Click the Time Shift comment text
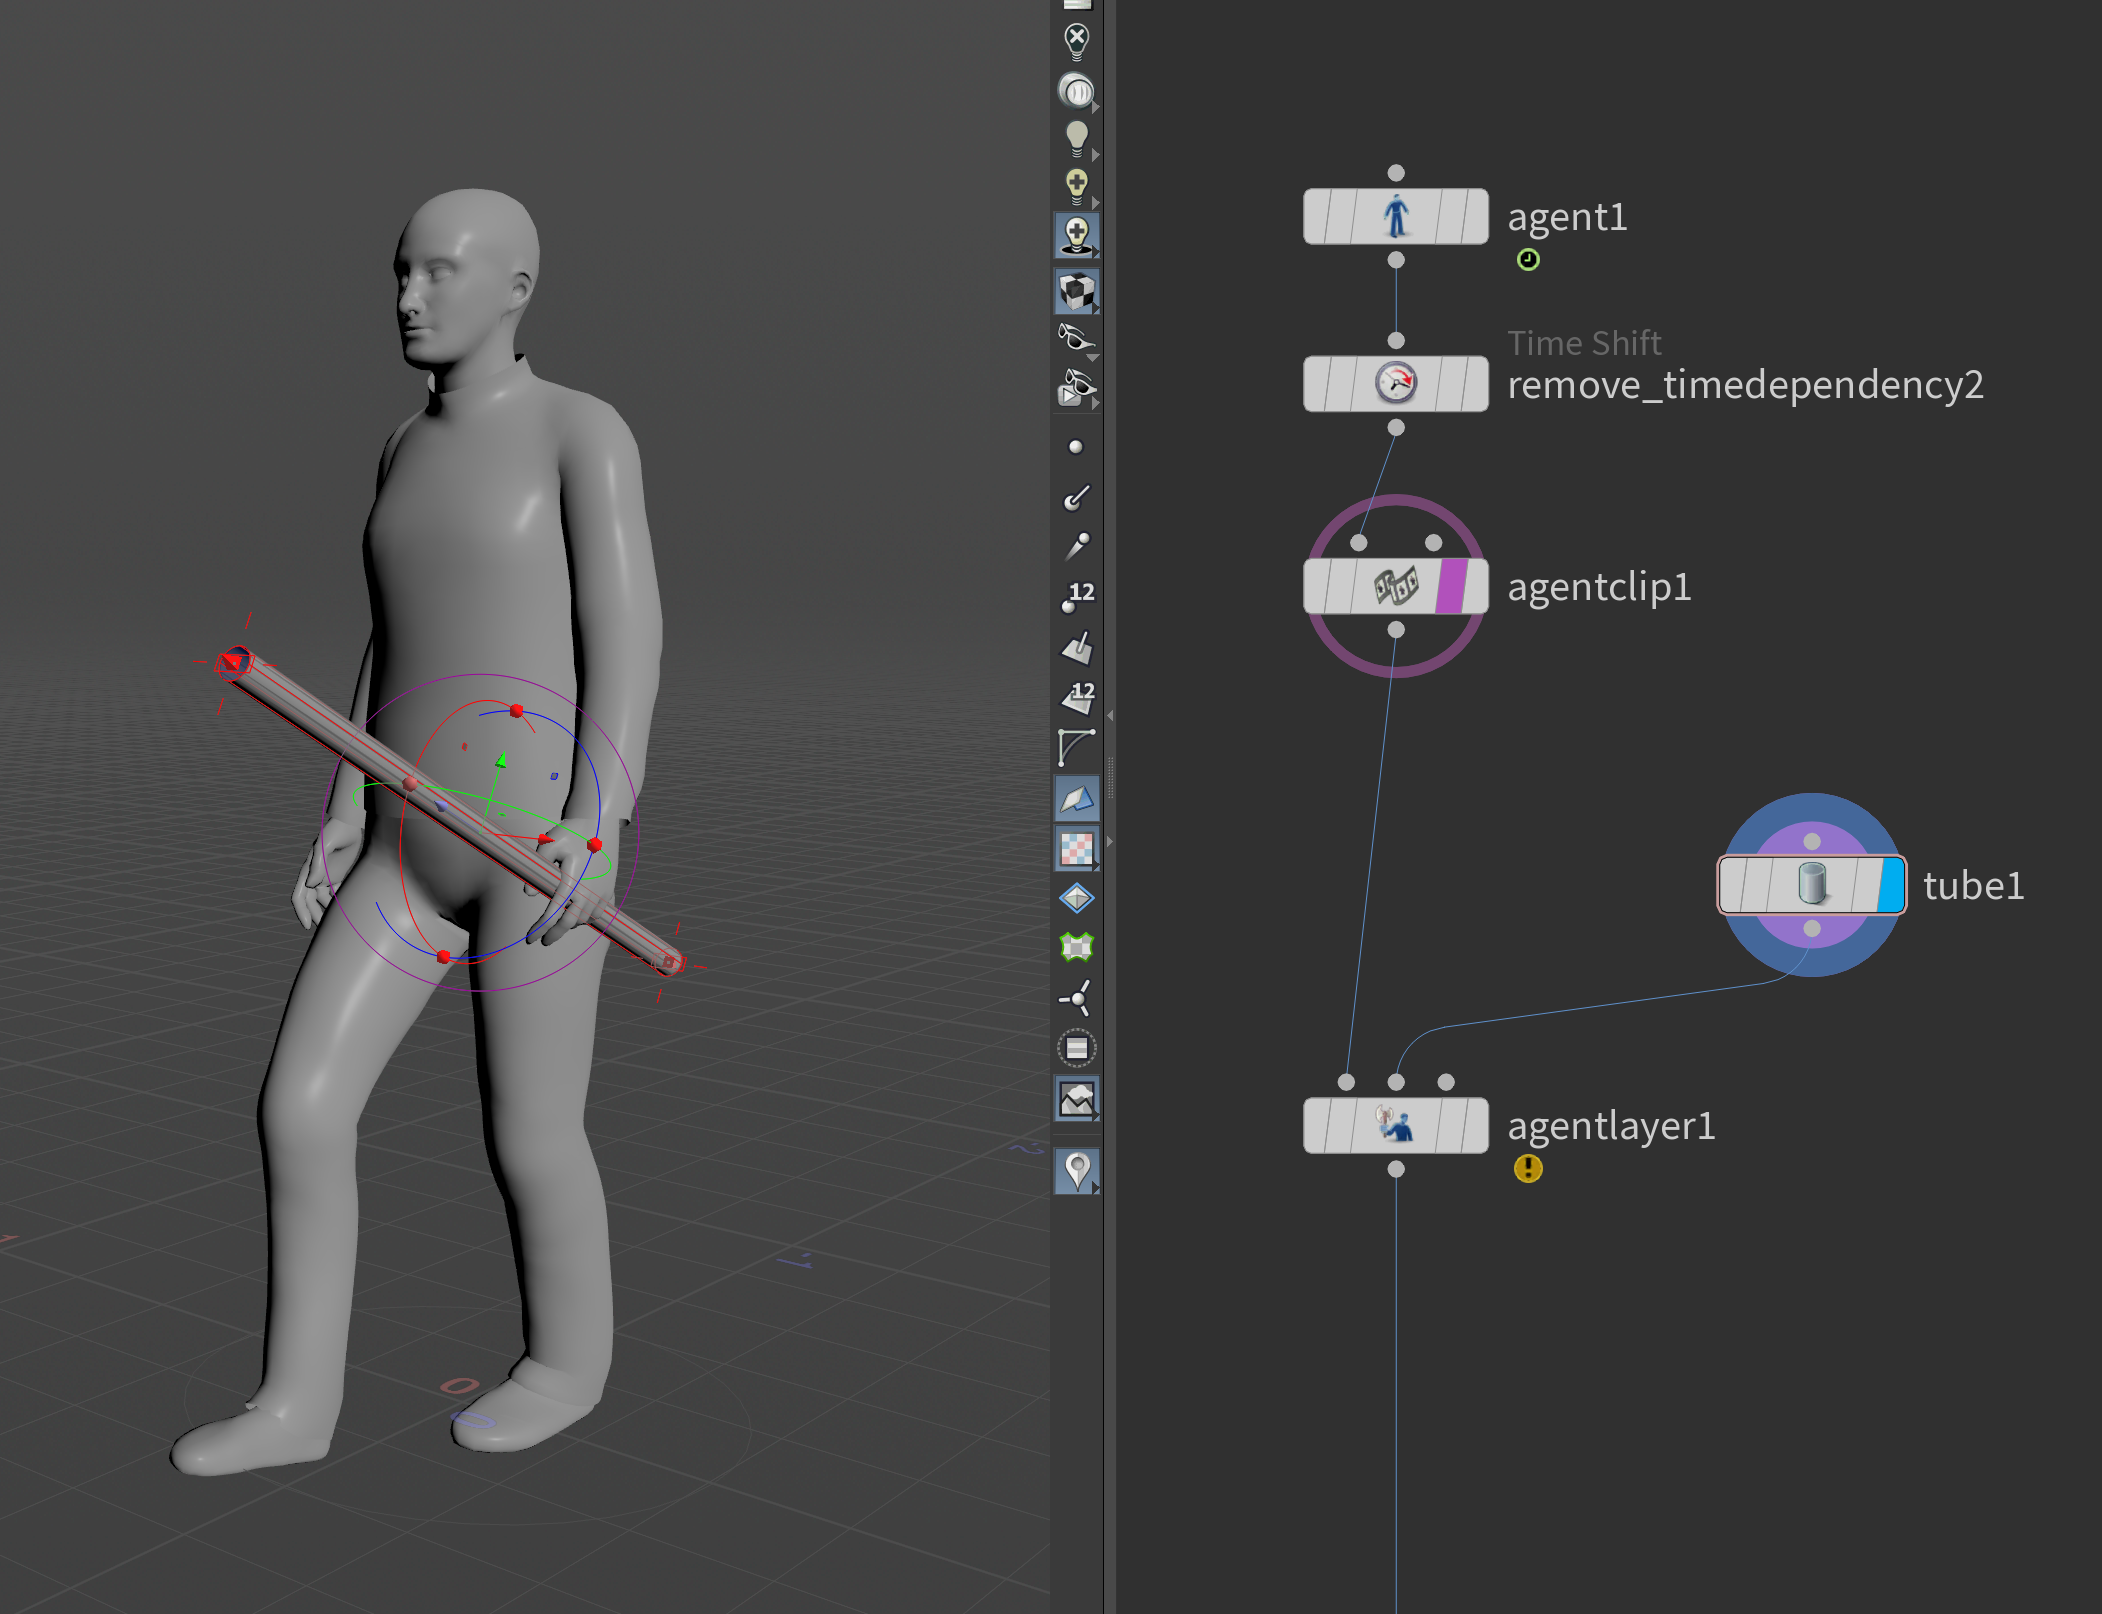The height and width of the screenshot is (1614, 2102). (1584, 343)
